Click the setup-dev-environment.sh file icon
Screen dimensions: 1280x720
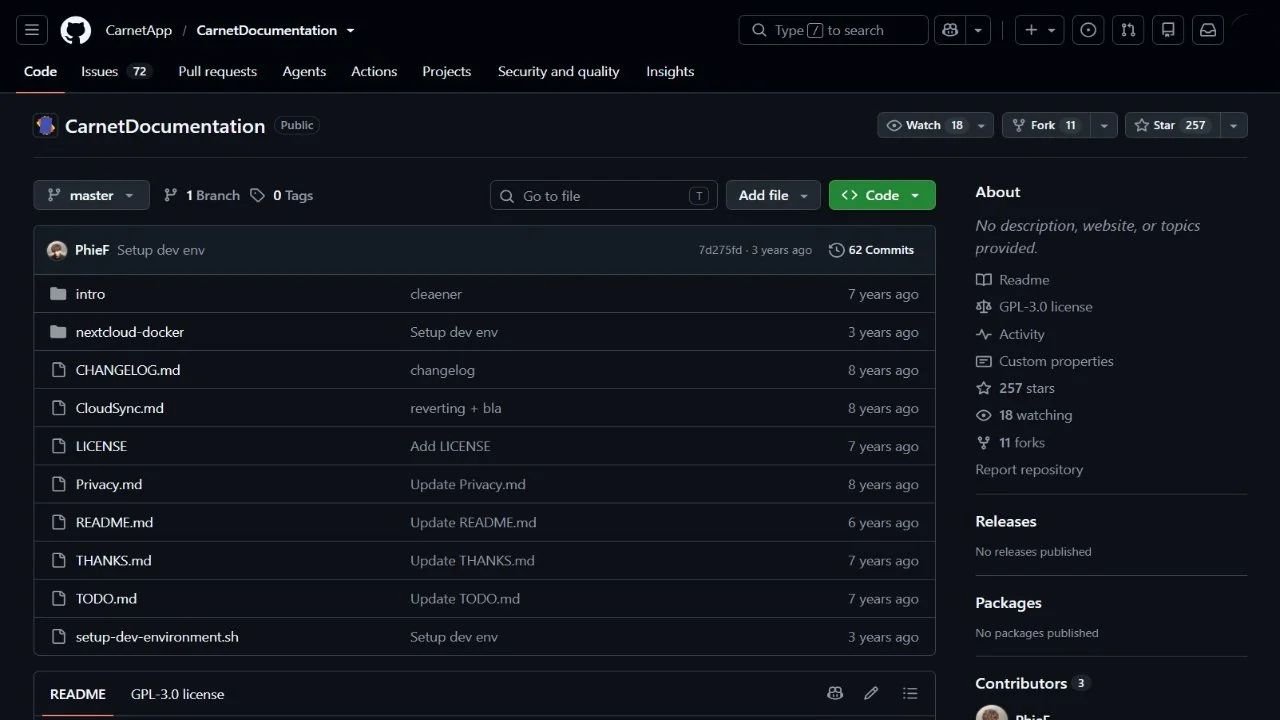[x=58, y=637]
